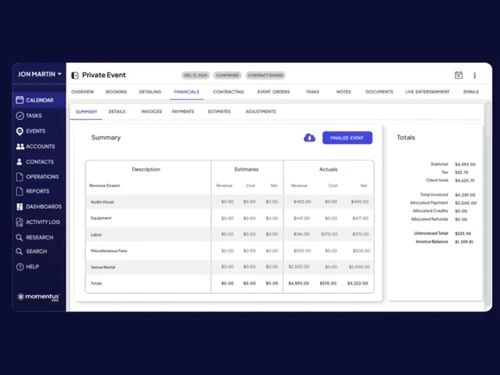This screenshot has height=375, width=500.
Task: Open the Reports document icon
Action: click(x=20, y=191)
